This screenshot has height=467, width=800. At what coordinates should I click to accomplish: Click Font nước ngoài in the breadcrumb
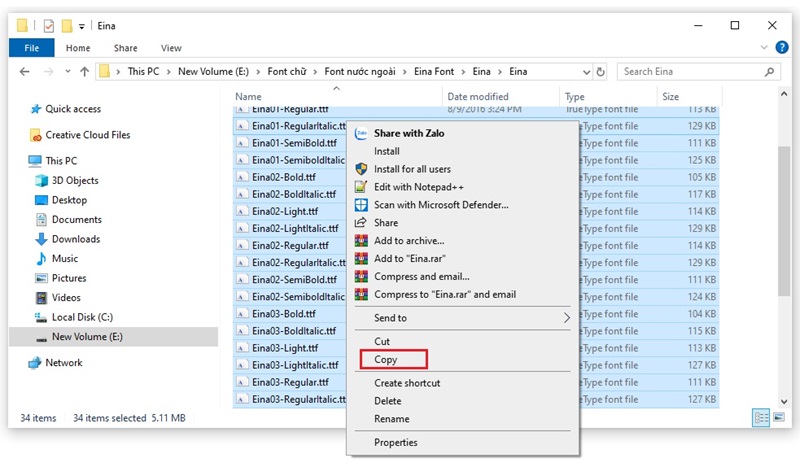point(360,72)
